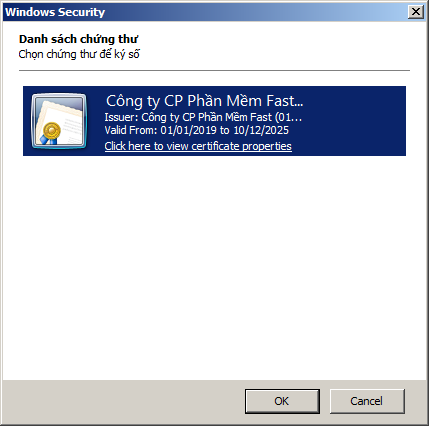The width and height of the screenshot is (429, 426).
Task: Open the view certificate properties link
Action: coord(198,146)
